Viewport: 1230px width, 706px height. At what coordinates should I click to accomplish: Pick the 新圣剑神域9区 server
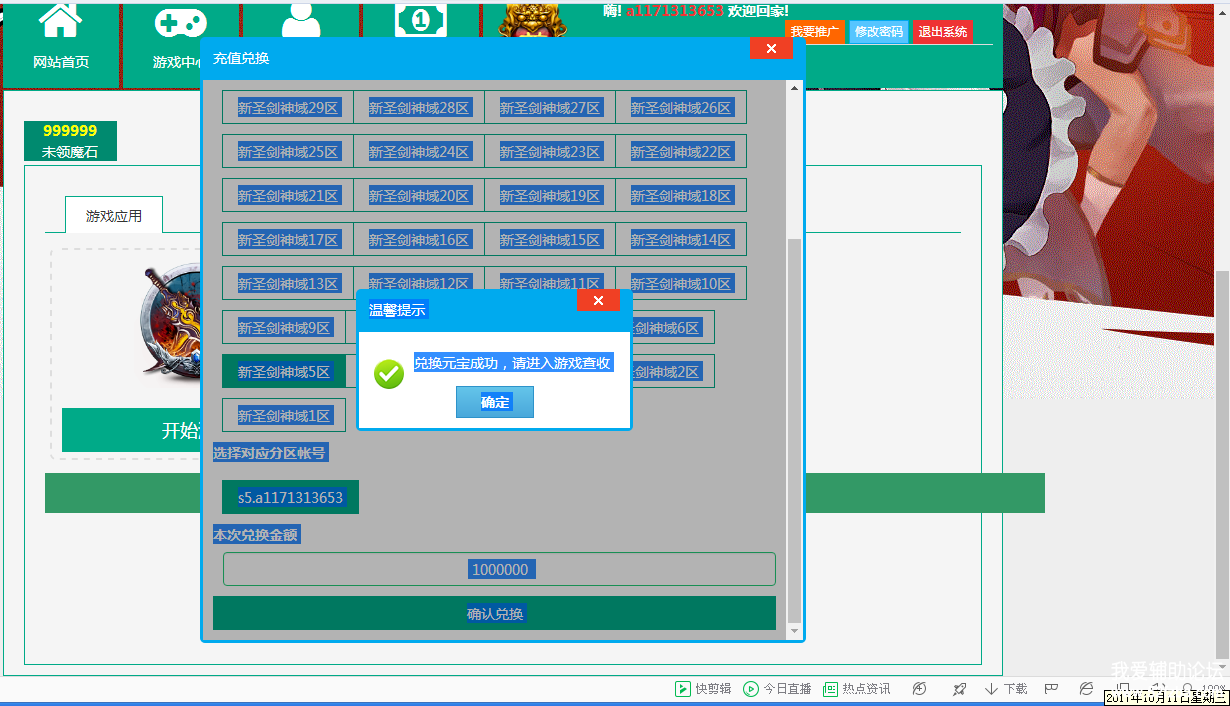(284, 328)
